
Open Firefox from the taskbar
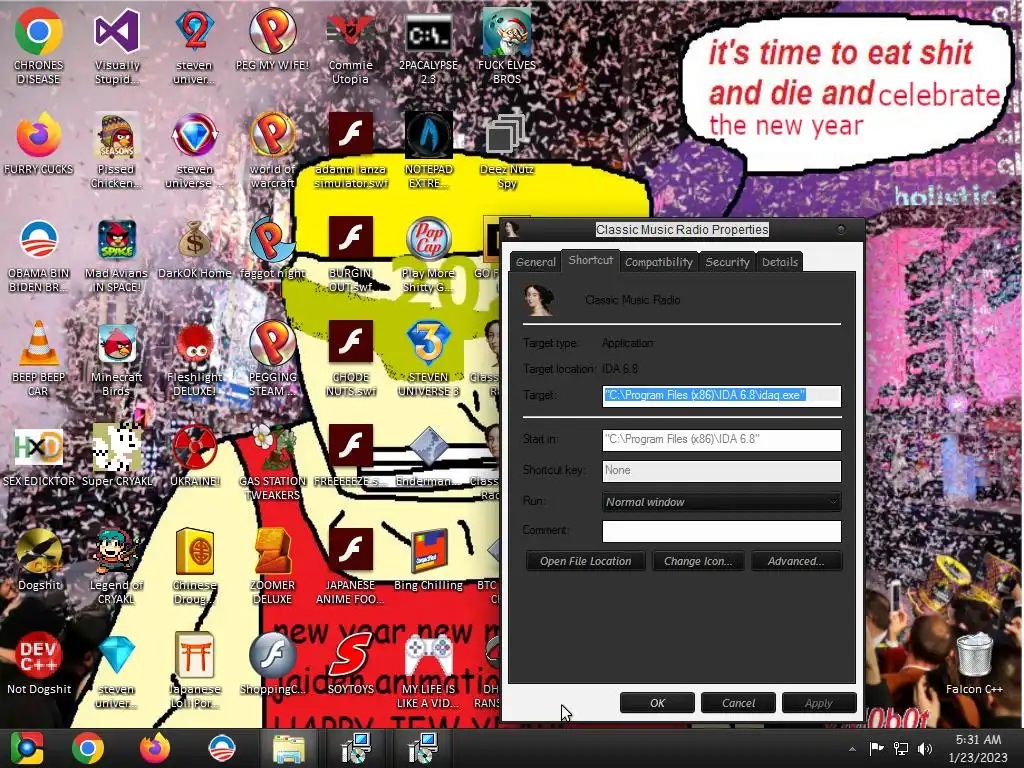point(155,748)
